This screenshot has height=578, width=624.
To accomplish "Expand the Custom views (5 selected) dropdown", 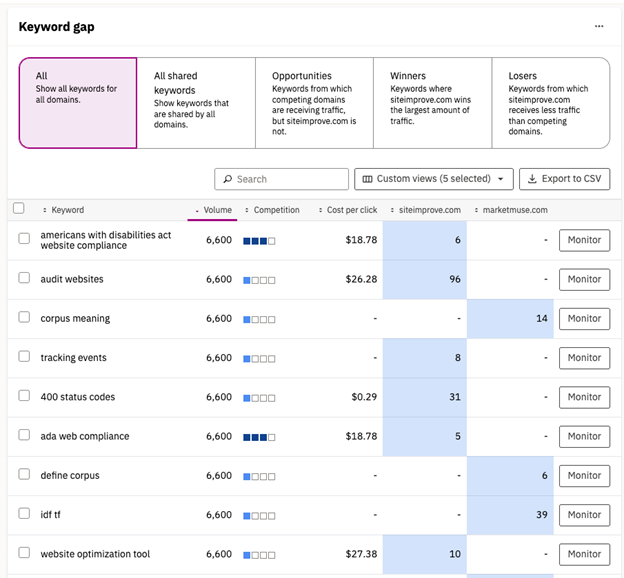I will coord(433,179).
